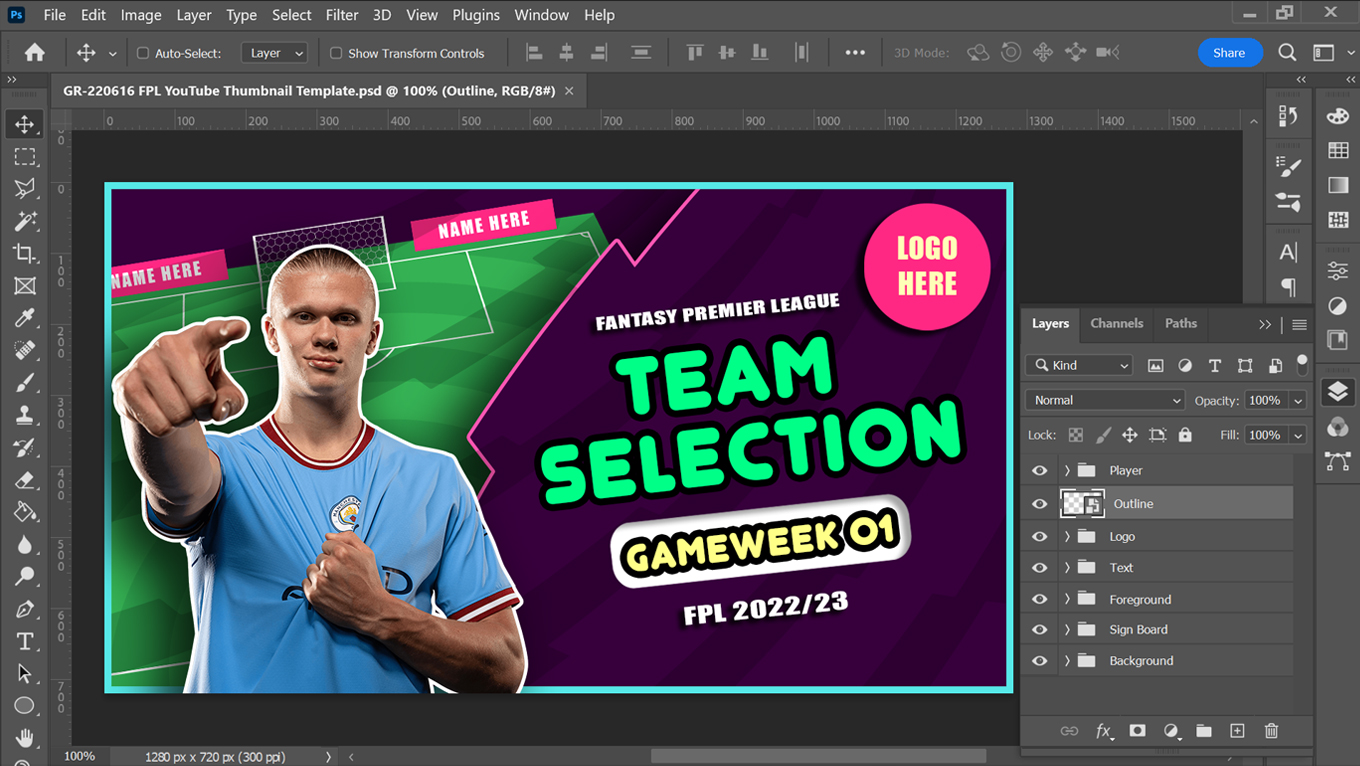Viewport: 1360px width, 766px height.
Task: Open the Add layer style menu
Action: pos(1104,731)
